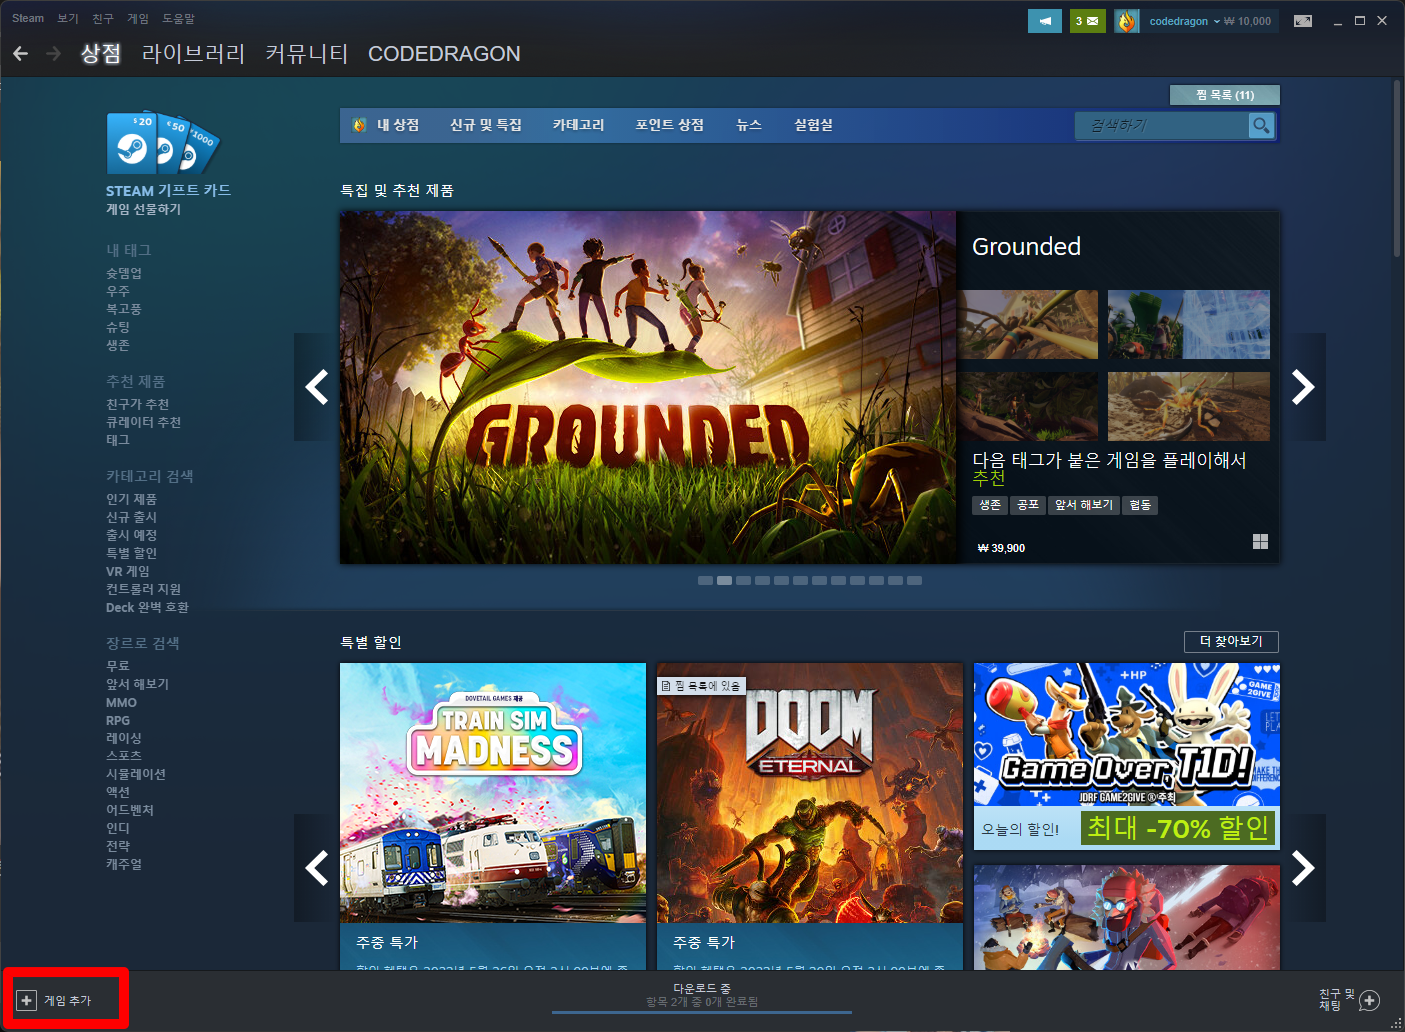Open the 포인트 상점 tab
Screen dimensions: 1405x1032
pyautogui.click(x=670, y=125)
